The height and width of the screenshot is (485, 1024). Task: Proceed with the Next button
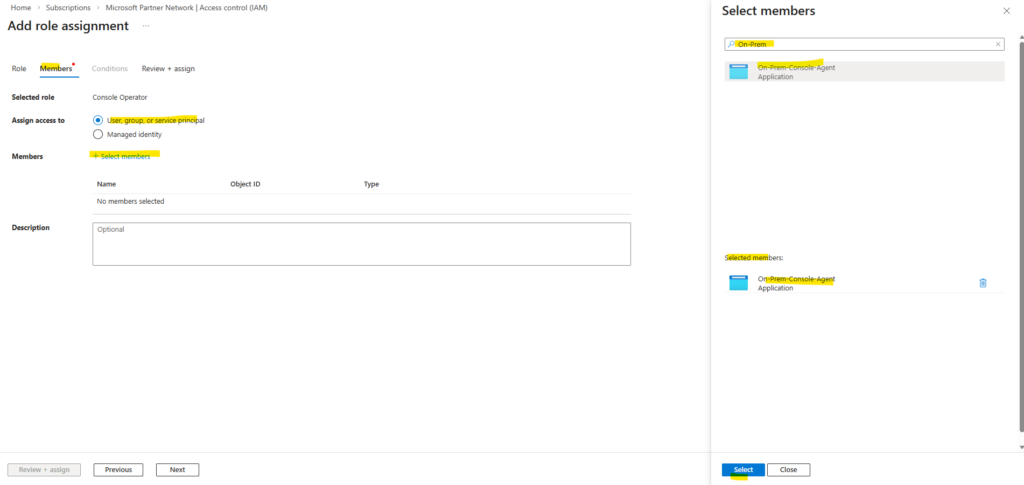point(177,469)
